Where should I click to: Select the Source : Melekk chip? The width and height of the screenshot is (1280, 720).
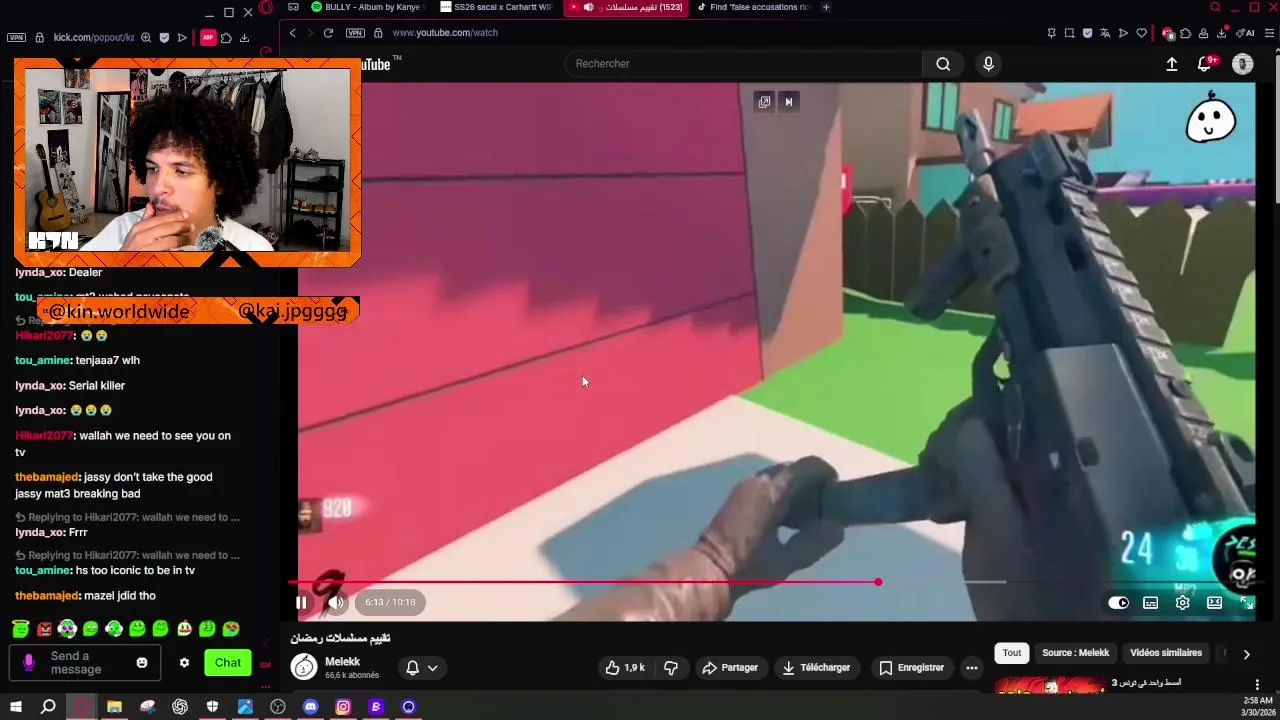1075,653
